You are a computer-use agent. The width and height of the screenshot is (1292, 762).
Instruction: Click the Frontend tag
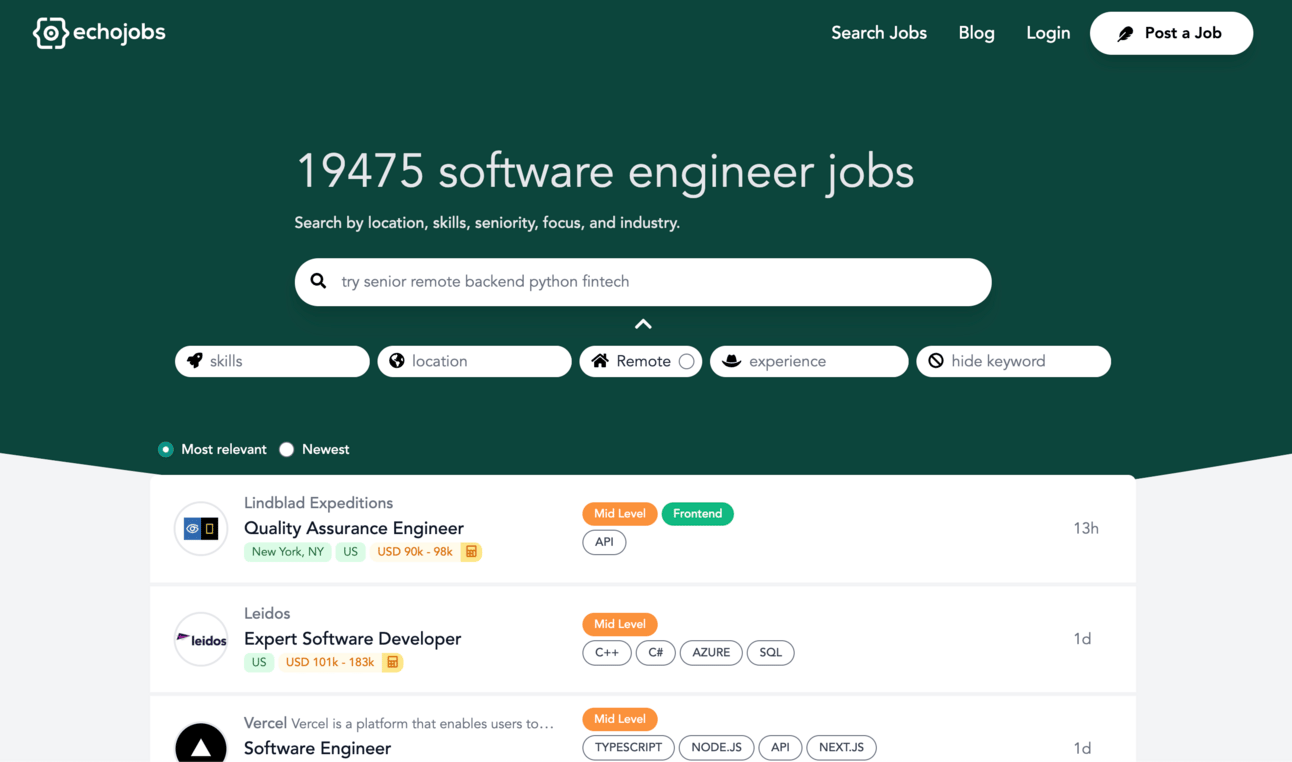697,514
